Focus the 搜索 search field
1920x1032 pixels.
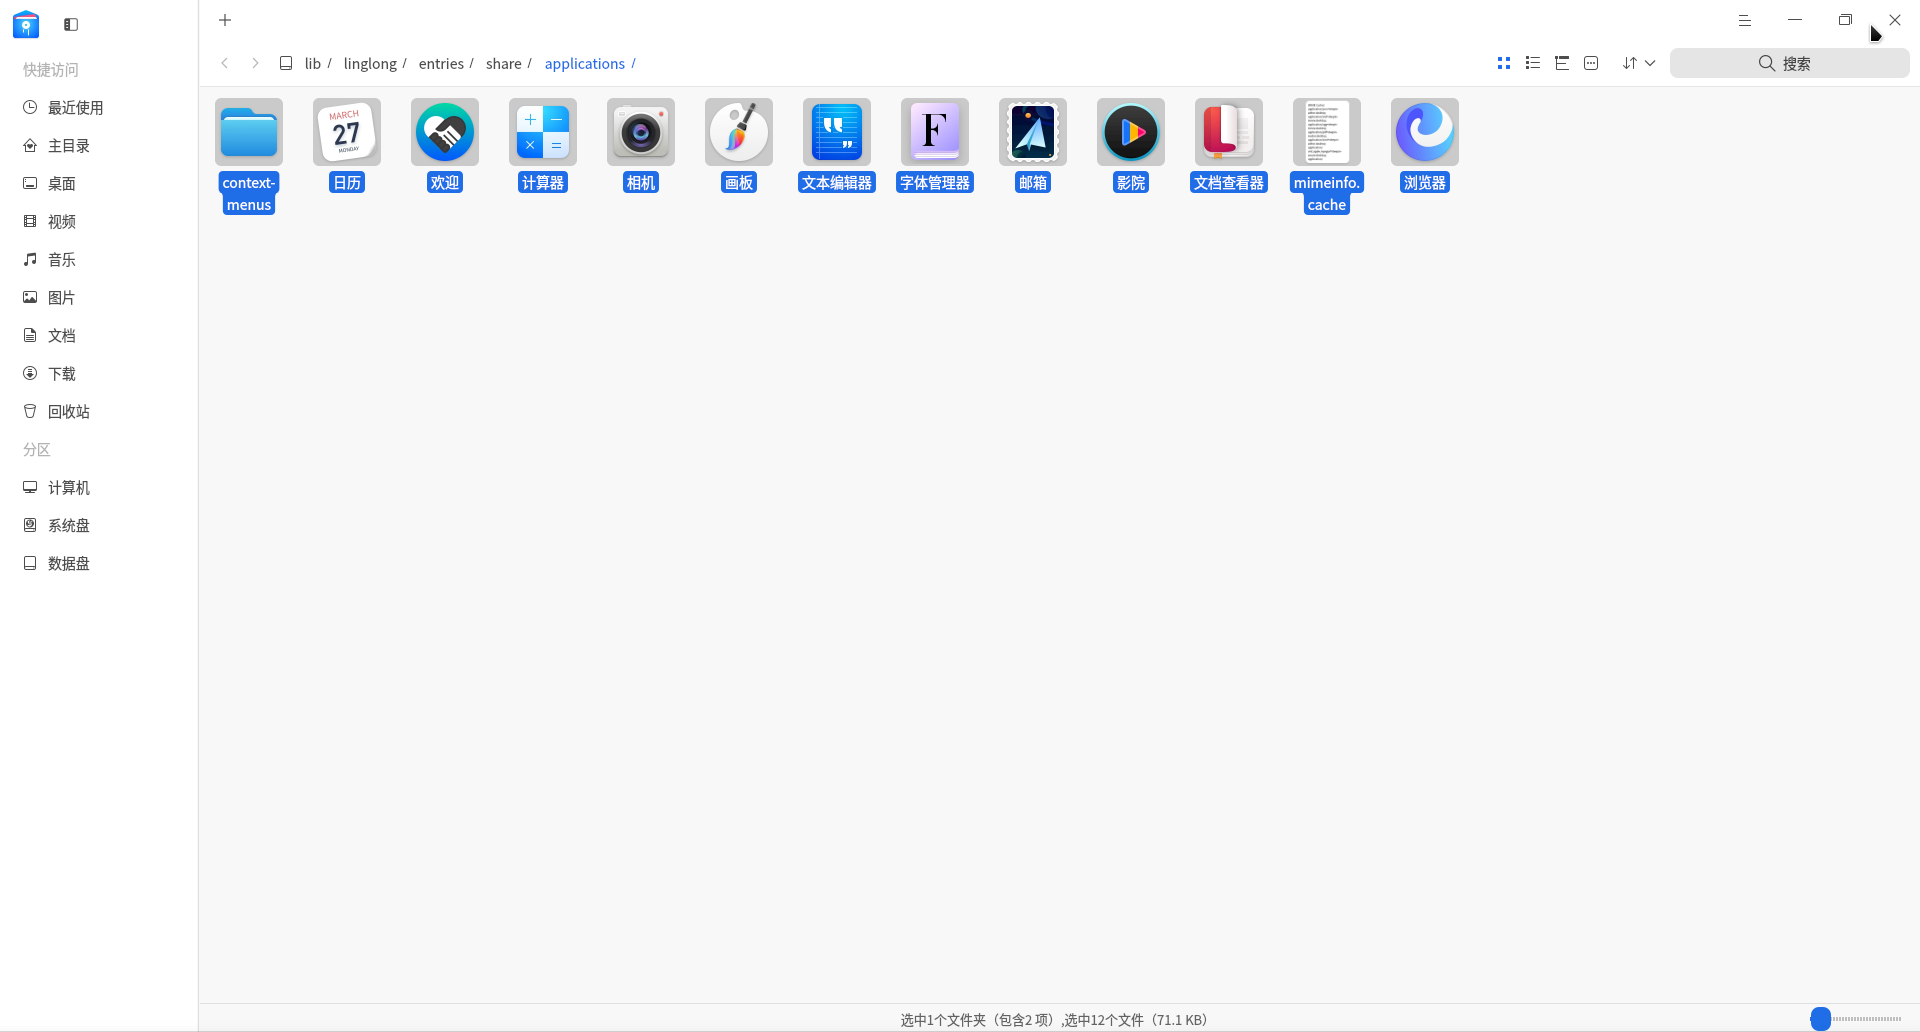(1789, 63)
